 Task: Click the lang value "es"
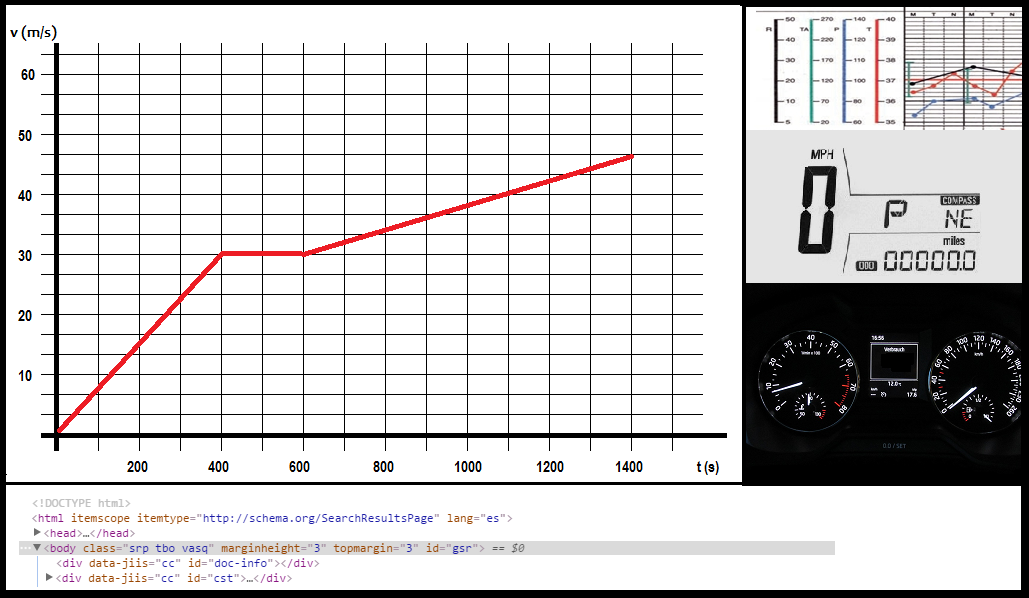[x=492, y=518]
